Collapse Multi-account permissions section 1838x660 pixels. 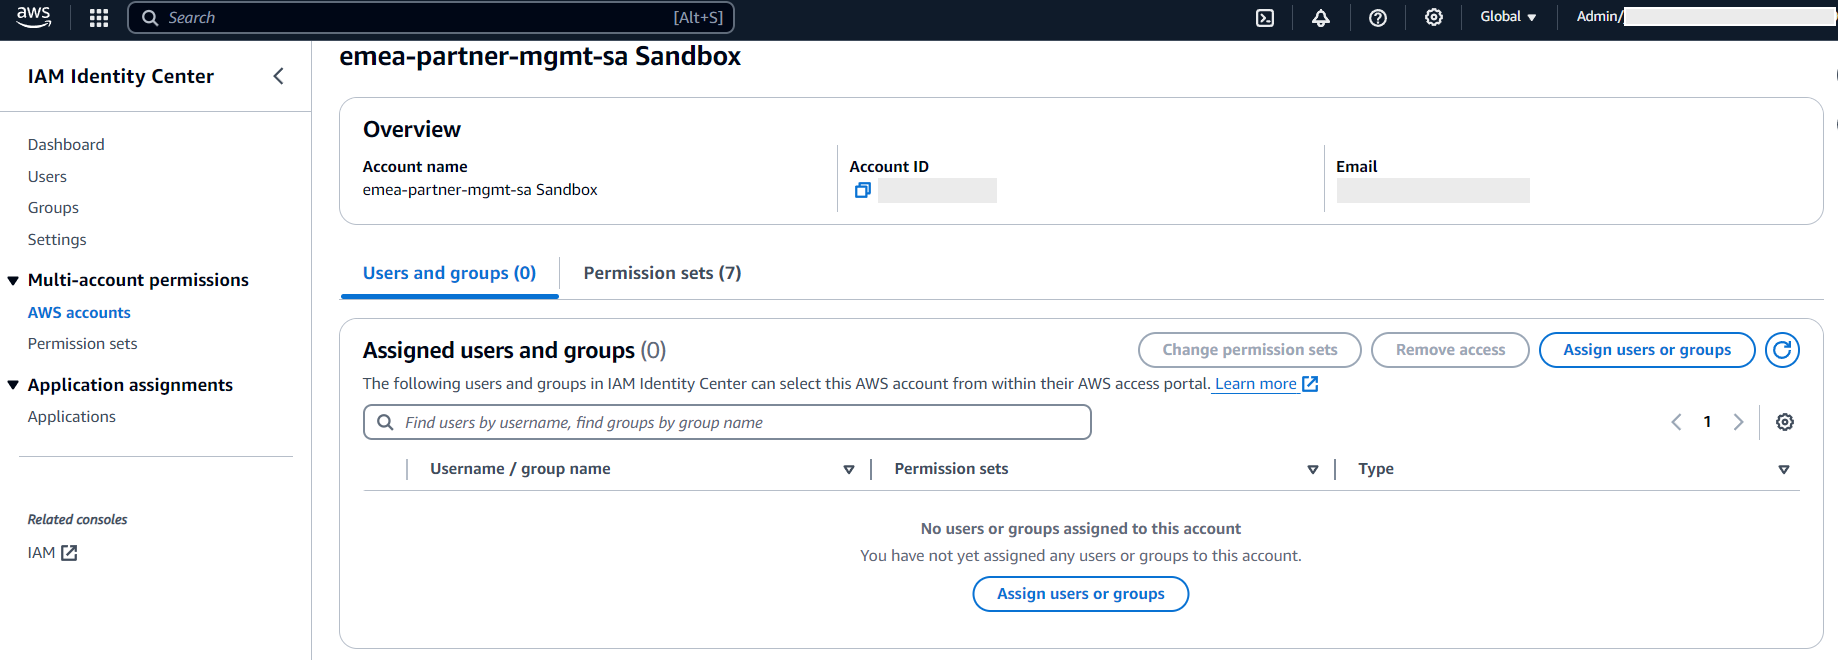13,281
